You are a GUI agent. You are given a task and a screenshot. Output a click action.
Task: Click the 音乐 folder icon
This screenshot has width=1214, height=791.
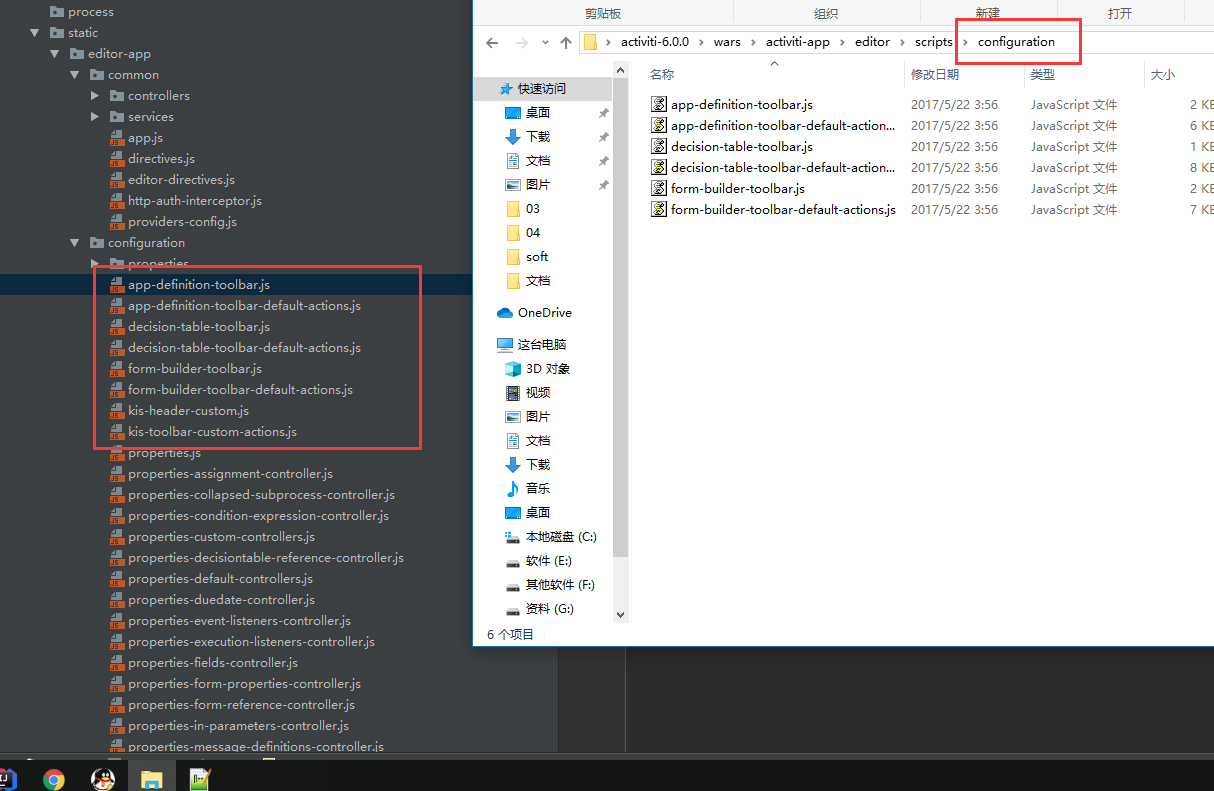click(513, 489)
